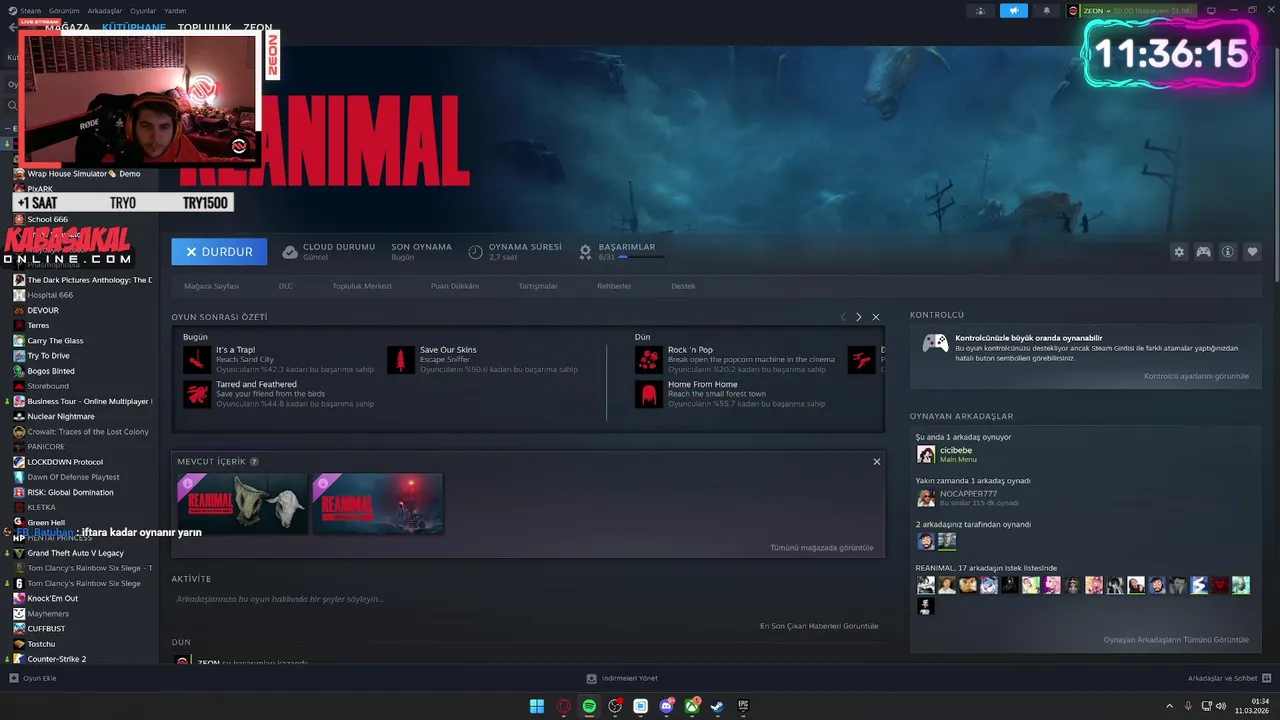Click the BAŞARIMLAR achievements progress bar
Image resolution: width=1280 pixels, height=720 pixels.
(x=641, y=257)
